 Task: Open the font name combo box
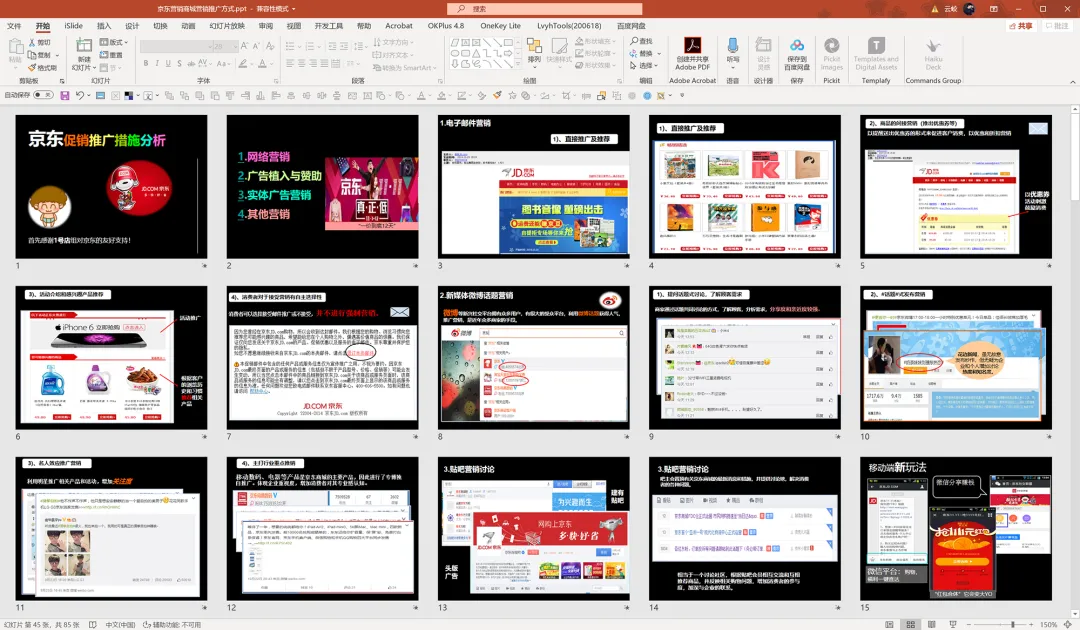[x=176, y=46]
